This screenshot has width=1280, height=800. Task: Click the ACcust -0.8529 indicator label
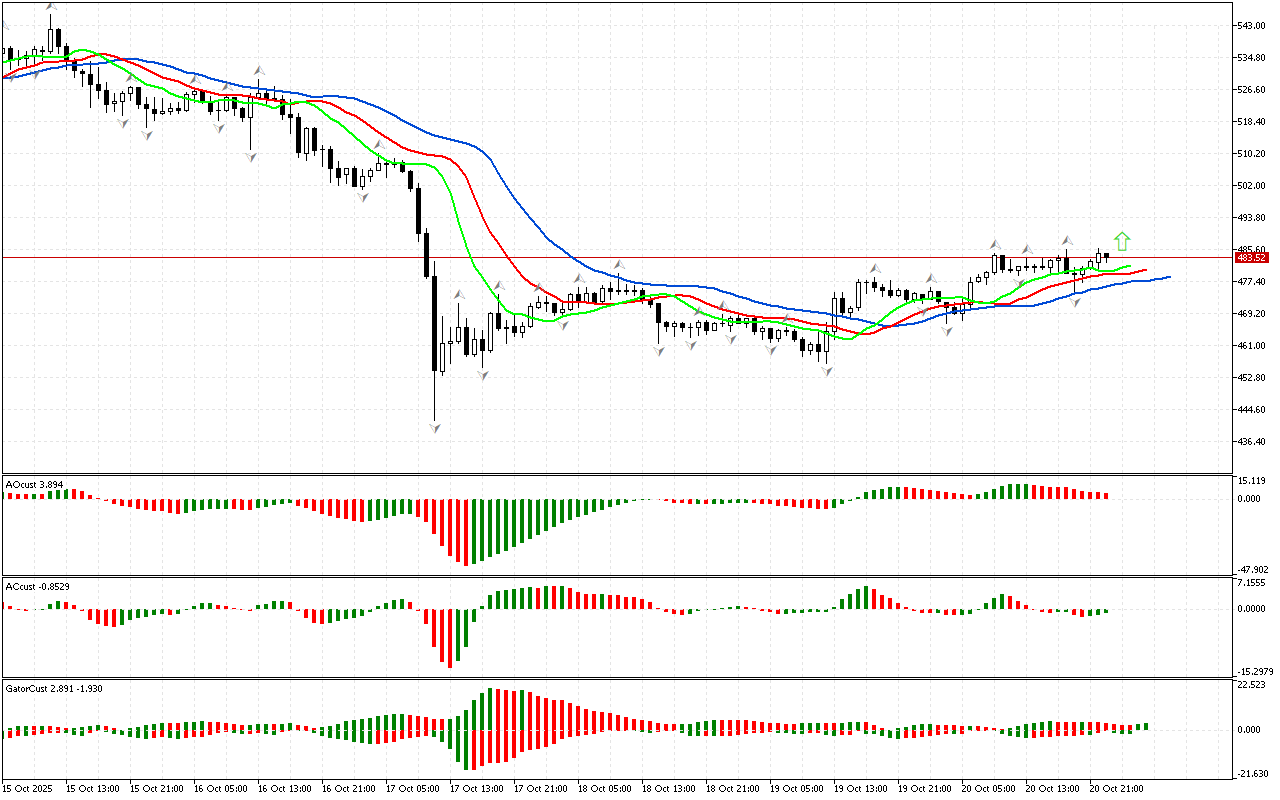[x=36, y=586]
